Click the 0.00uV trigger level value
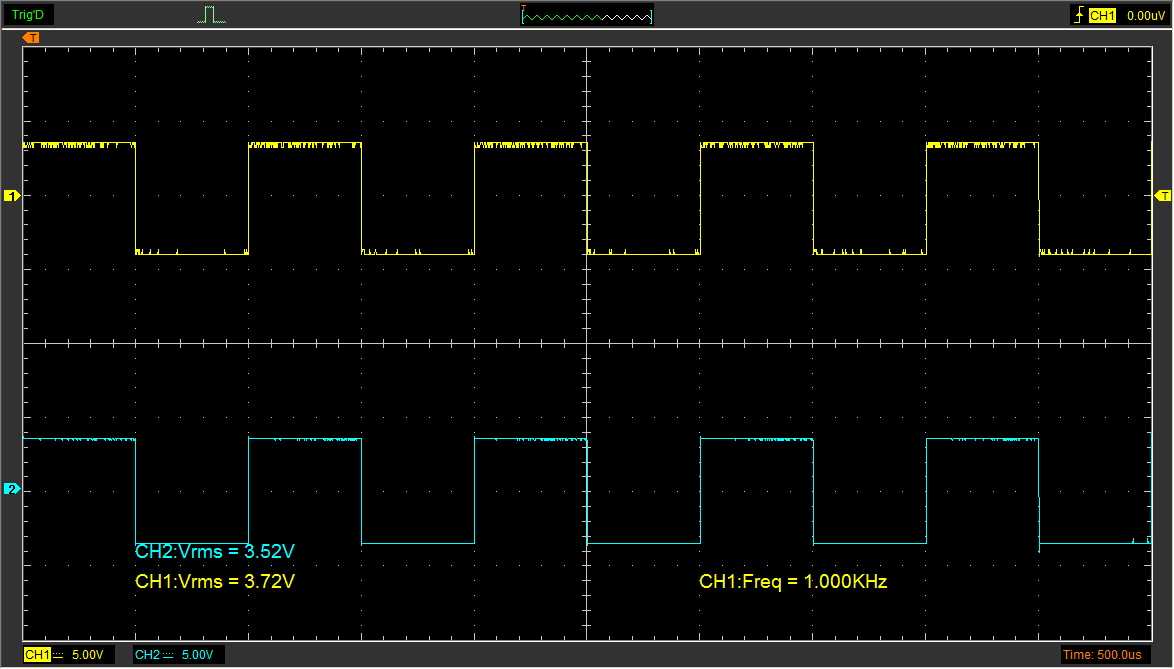The image size is (1174, 669). 1146,15
